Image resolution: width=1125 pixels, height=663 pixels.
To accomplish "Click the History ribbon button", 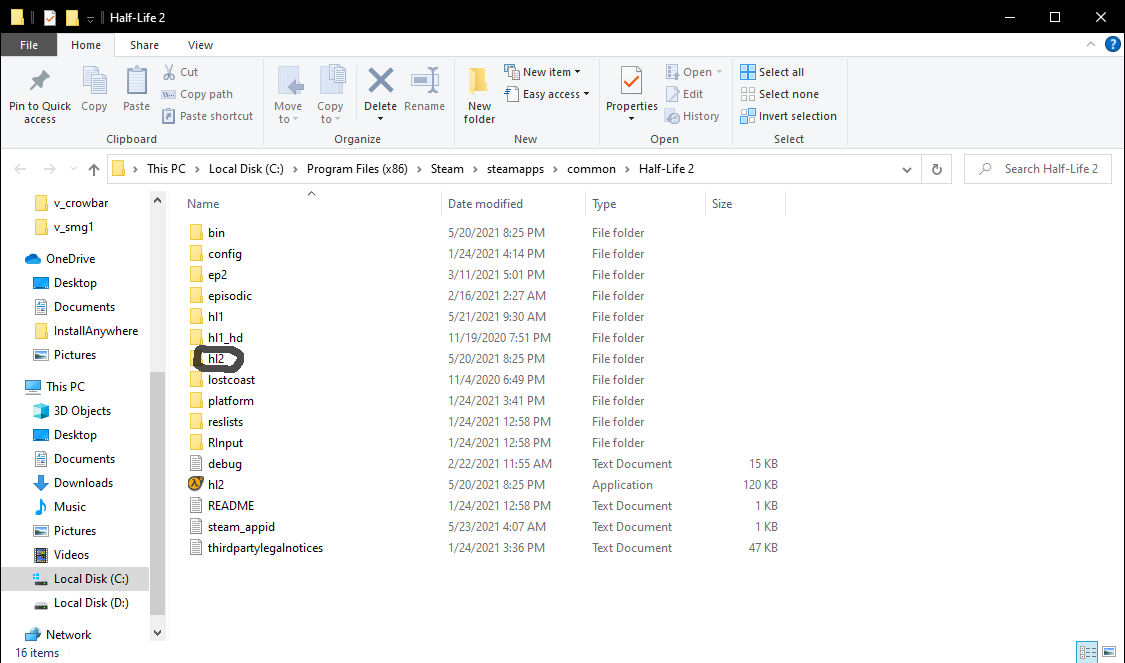I will point(692,116).
